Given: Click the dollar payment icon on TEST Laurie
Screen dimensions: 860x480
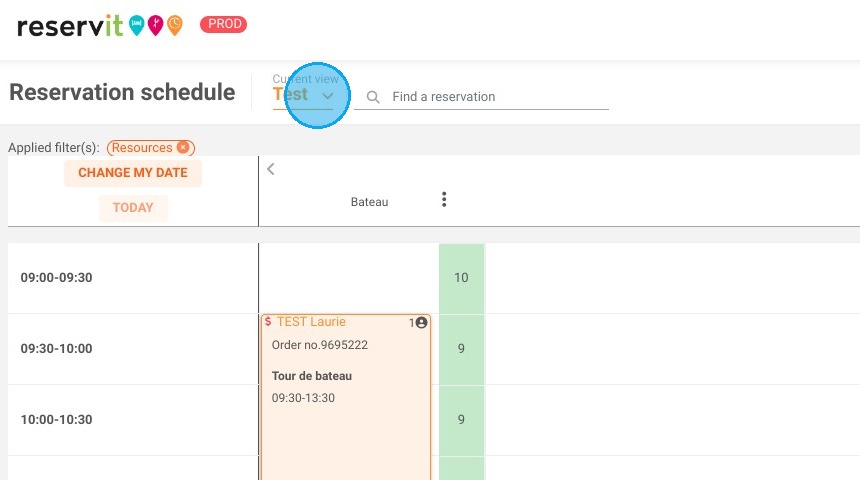Looking at the screenshot, I should [x=268, y=321].
